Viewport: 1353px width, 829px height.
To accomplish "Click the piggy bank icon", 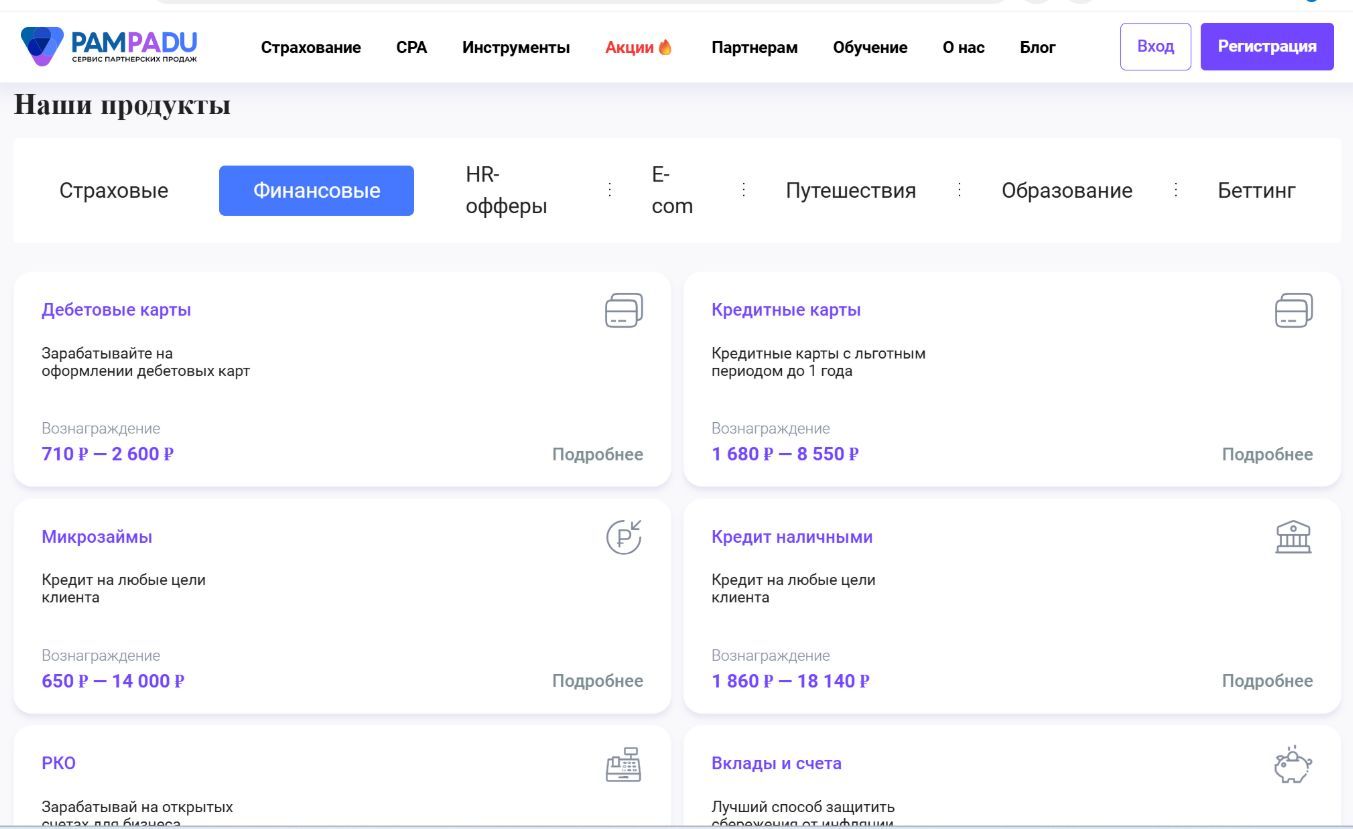I will coord(1292,765).
